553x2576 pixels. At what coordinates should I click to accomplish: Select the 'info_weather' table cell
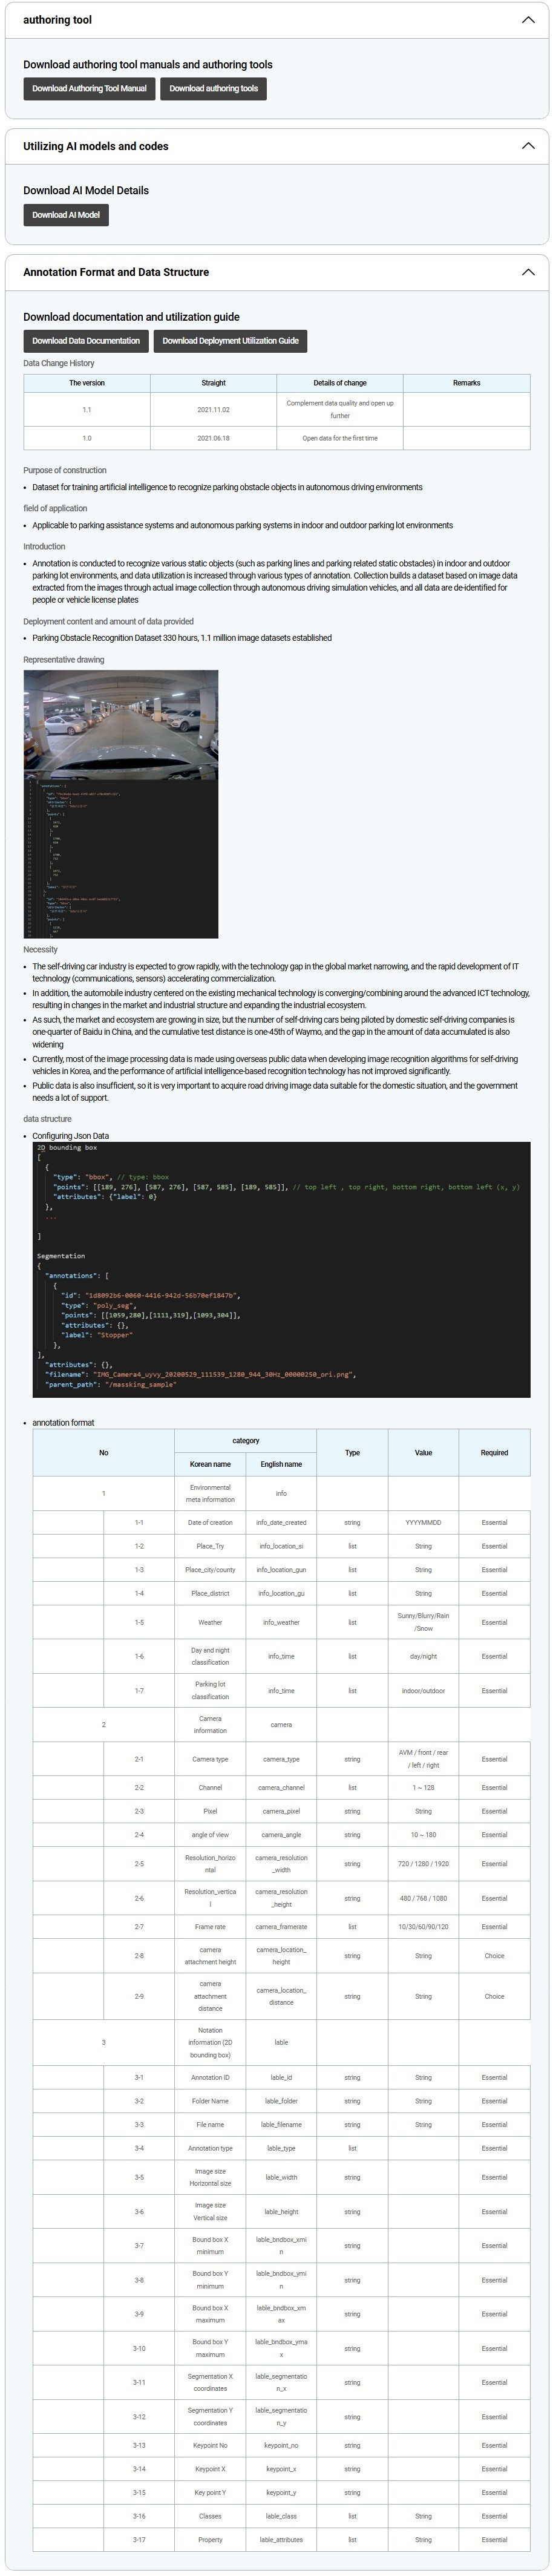[281, 1622]
